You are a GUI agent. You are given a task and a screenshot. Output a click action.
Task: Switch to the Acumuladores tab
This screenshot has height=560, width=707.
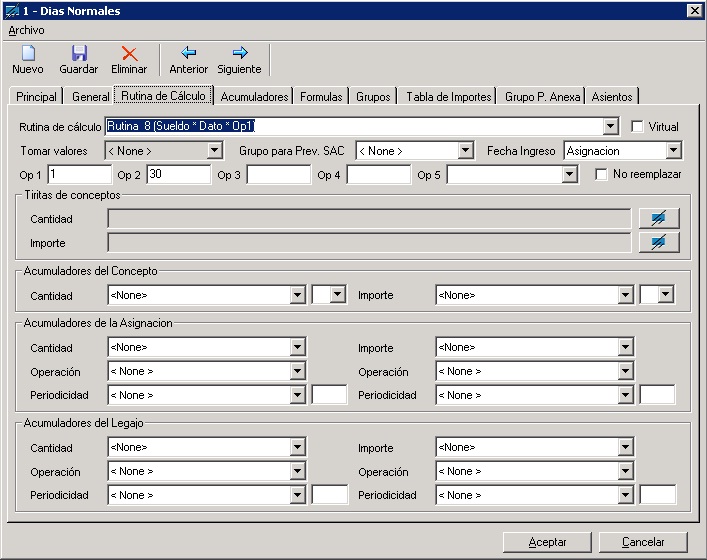click(x=255, y=97)
